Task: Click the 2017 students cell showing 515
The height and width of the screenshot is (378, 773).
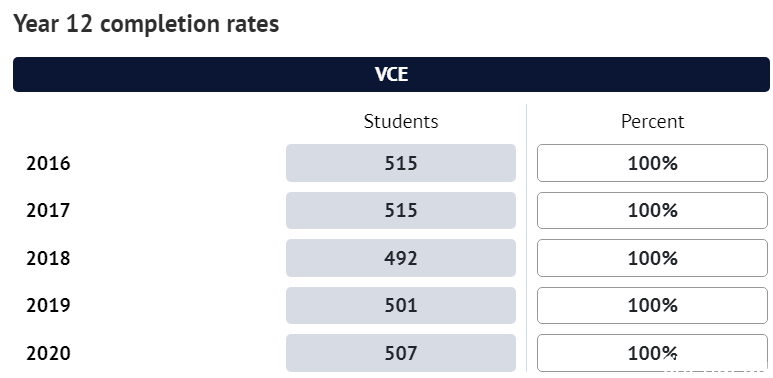Action: pos(401,210)
